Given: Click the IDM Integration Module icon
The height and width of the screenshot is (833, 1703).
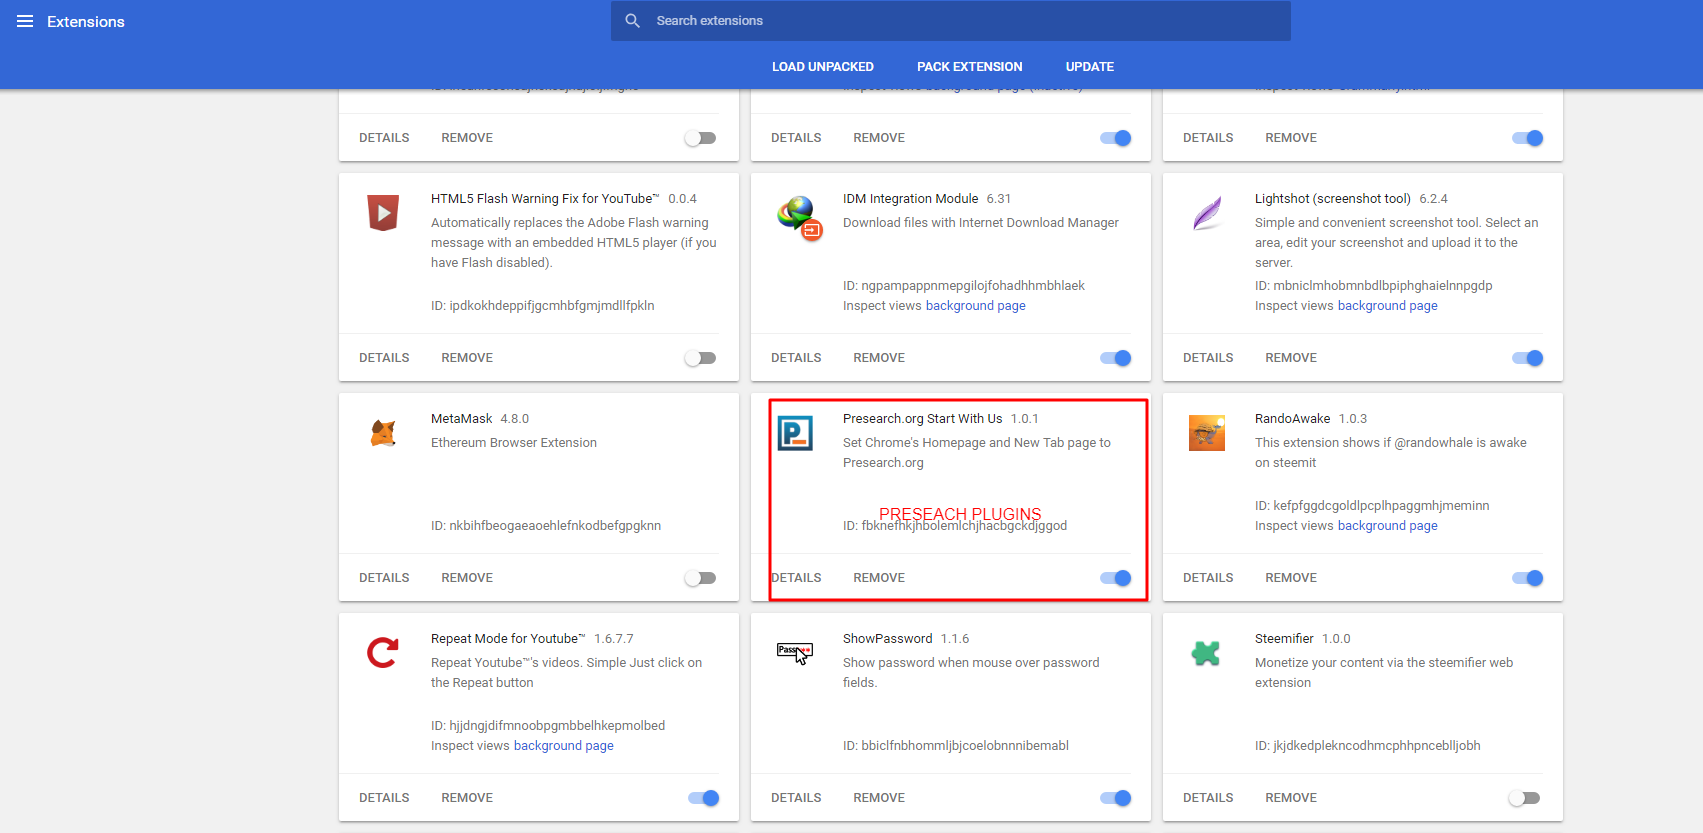Looking at the screenshot, I should coord(799,218).
